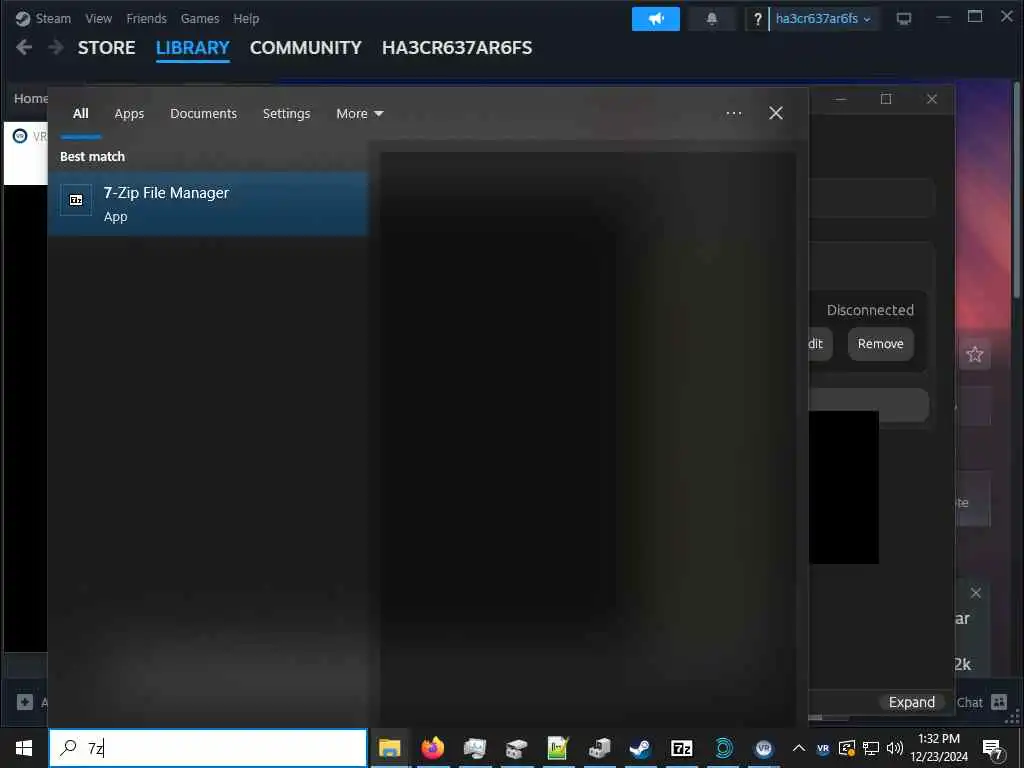Click the add game plus icon
Screen dimensions: 1024x768
(x=25, y=702)
